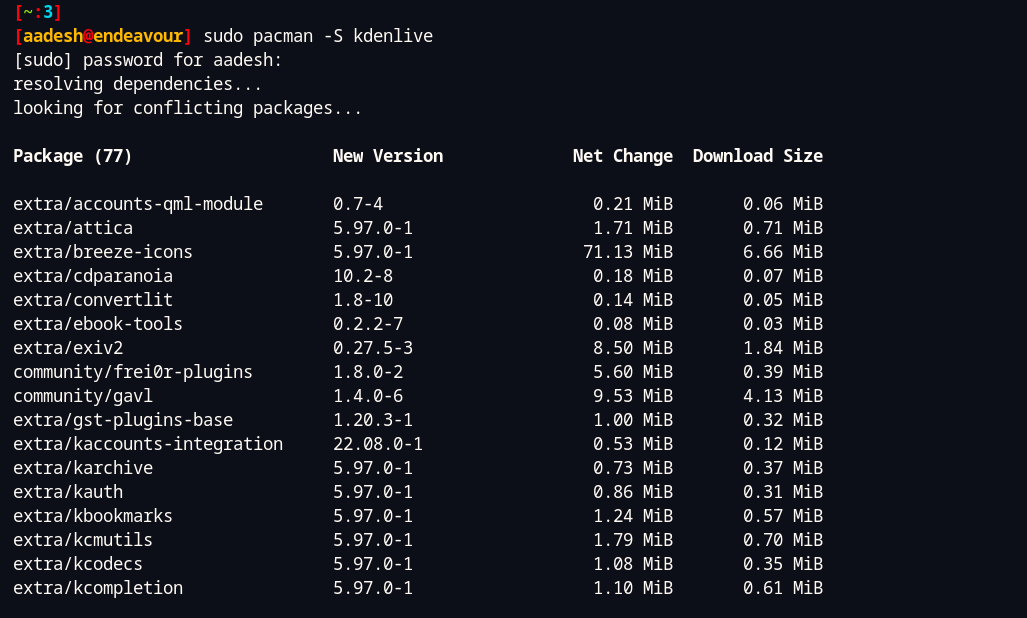This screenshot has width=1027, height=618.
Task: Click the 'New Version' column header
Action: 388,156
